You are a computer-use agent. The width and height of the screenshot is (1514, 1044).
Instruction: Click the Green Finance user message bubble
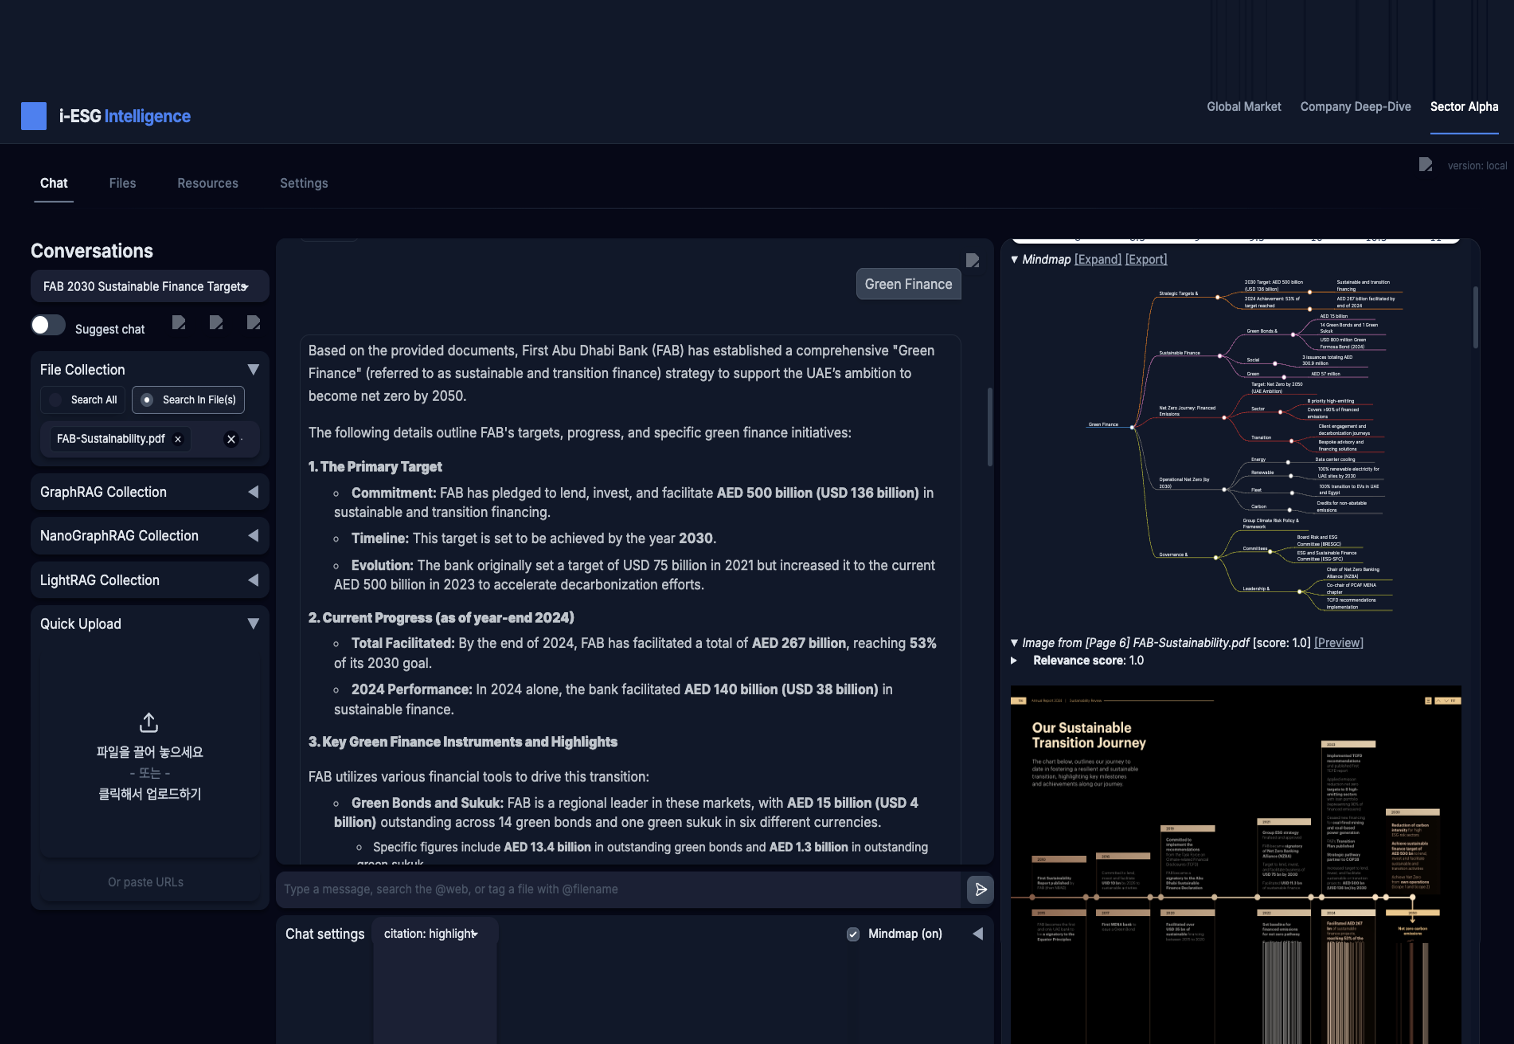pos(908,284)
